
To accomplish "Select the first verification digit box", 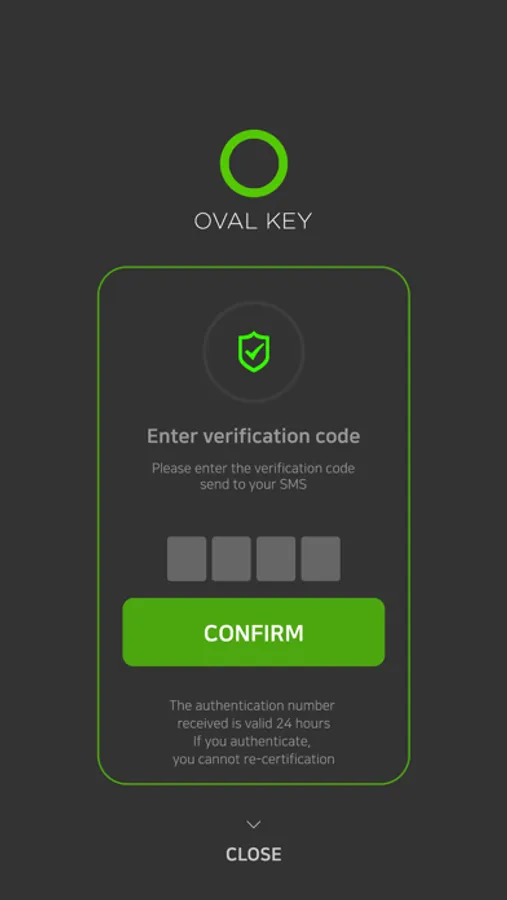I will pyautogui.click(x=187, y=558).
